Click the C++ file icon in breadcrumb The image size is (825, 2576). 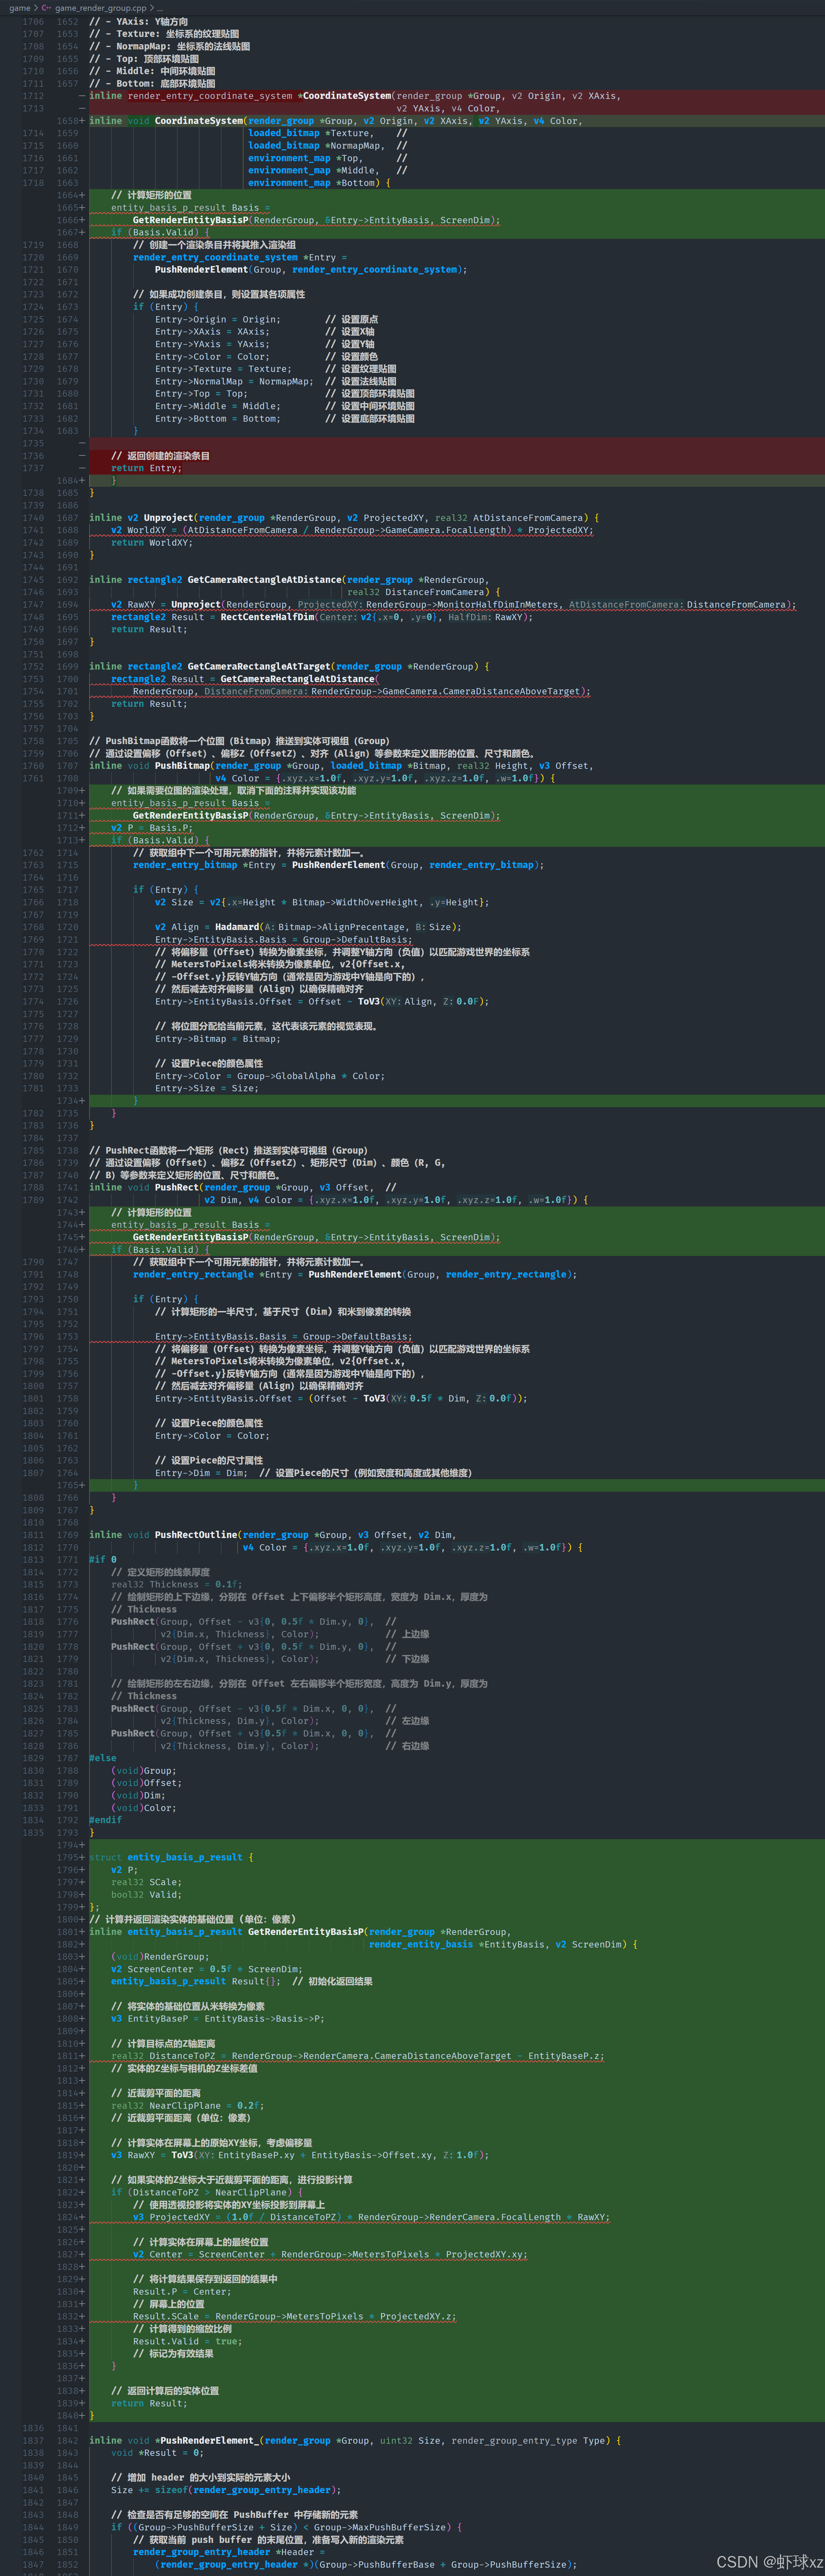(x=46, y=8)
